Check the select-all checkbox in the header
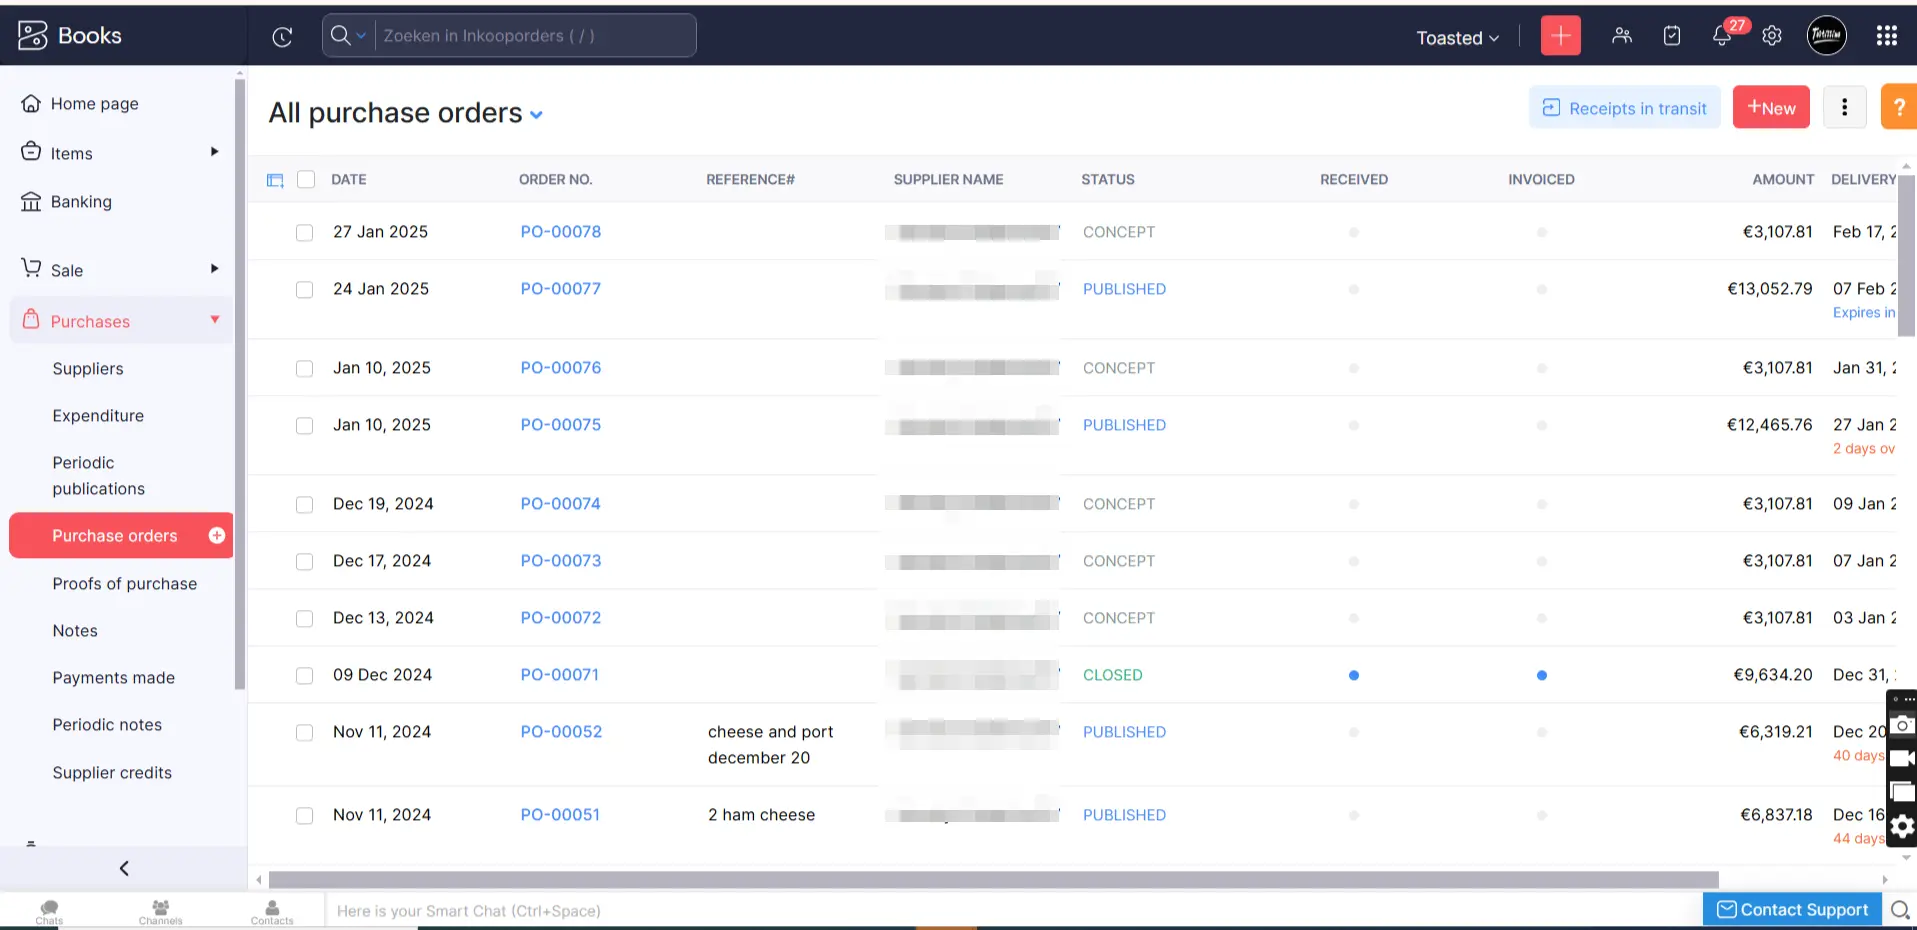The image size is (1917, 930). [x=306, y=179]
